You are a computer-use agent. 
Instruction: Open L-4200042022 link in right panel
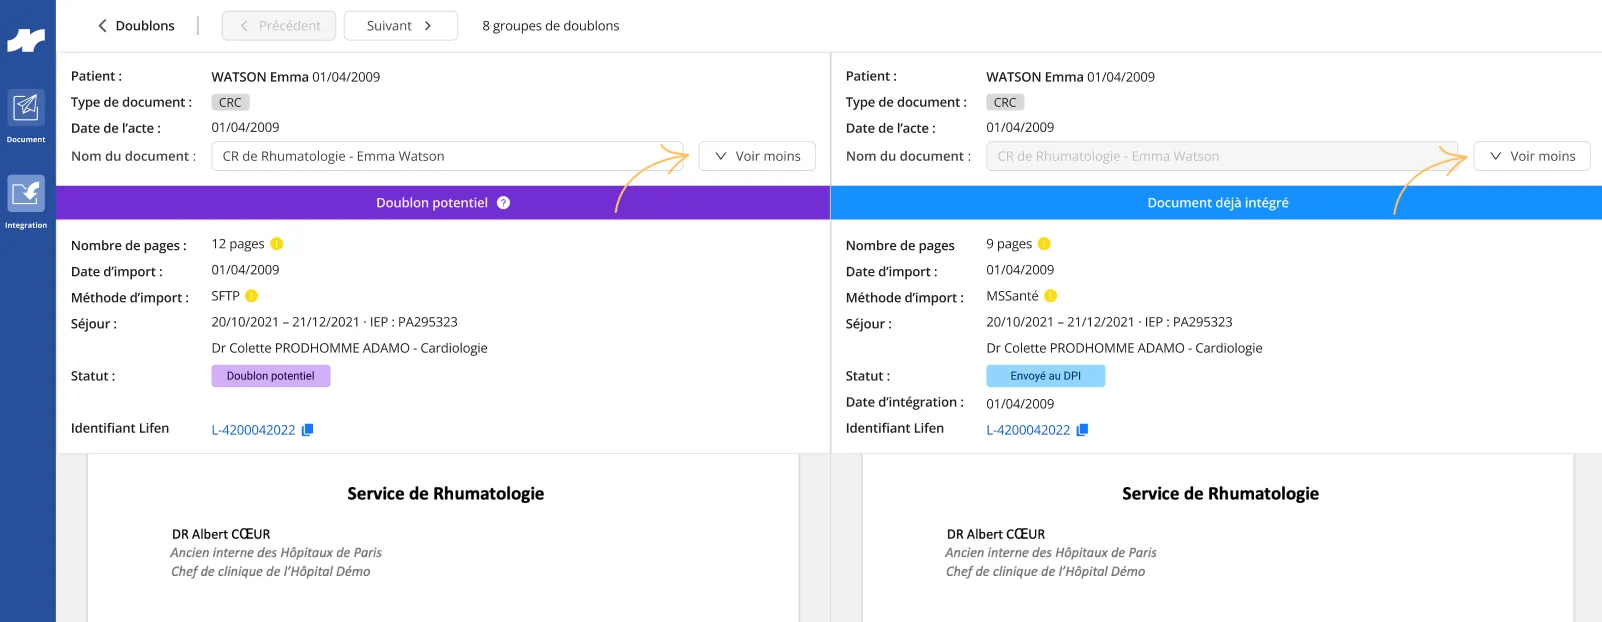pyautogui.click(x=1028, y=430)
